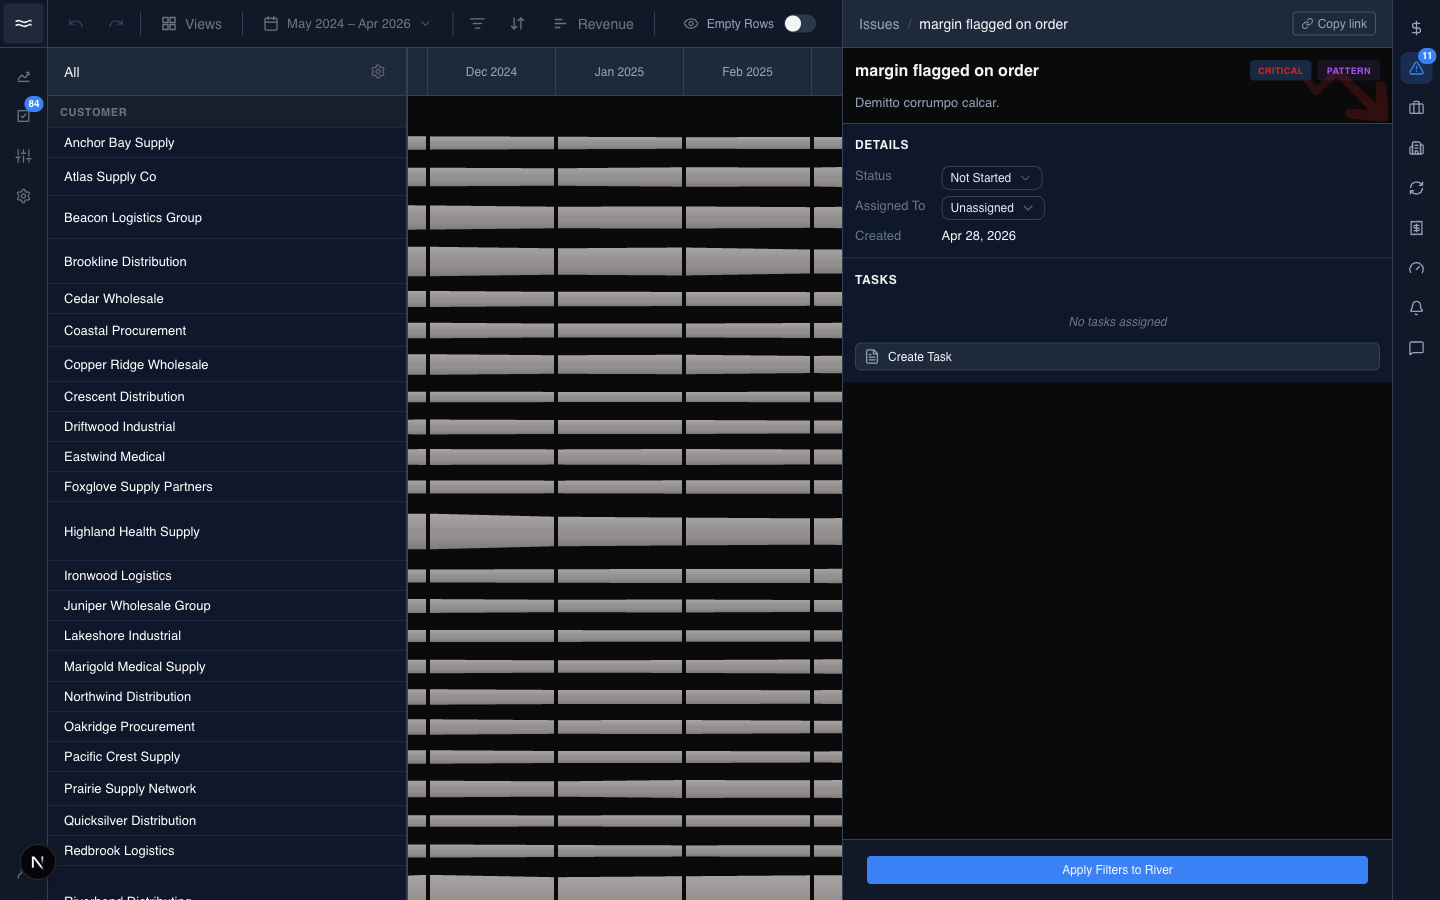Open the May 2024 – Apr 2026 date range dropdown
The width and height of the screenshot is (1440, 900).
[347, 24]
